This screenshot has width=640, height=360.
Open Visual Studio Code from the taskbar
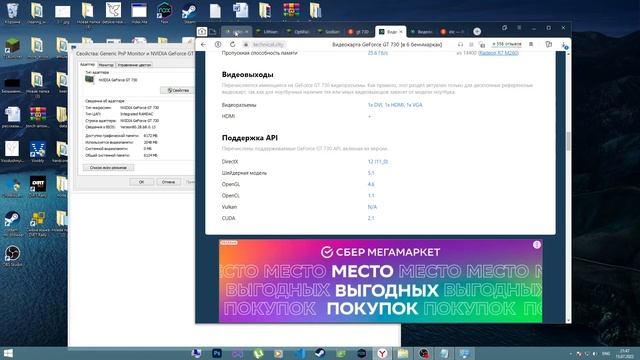click(x=299, y=353)
